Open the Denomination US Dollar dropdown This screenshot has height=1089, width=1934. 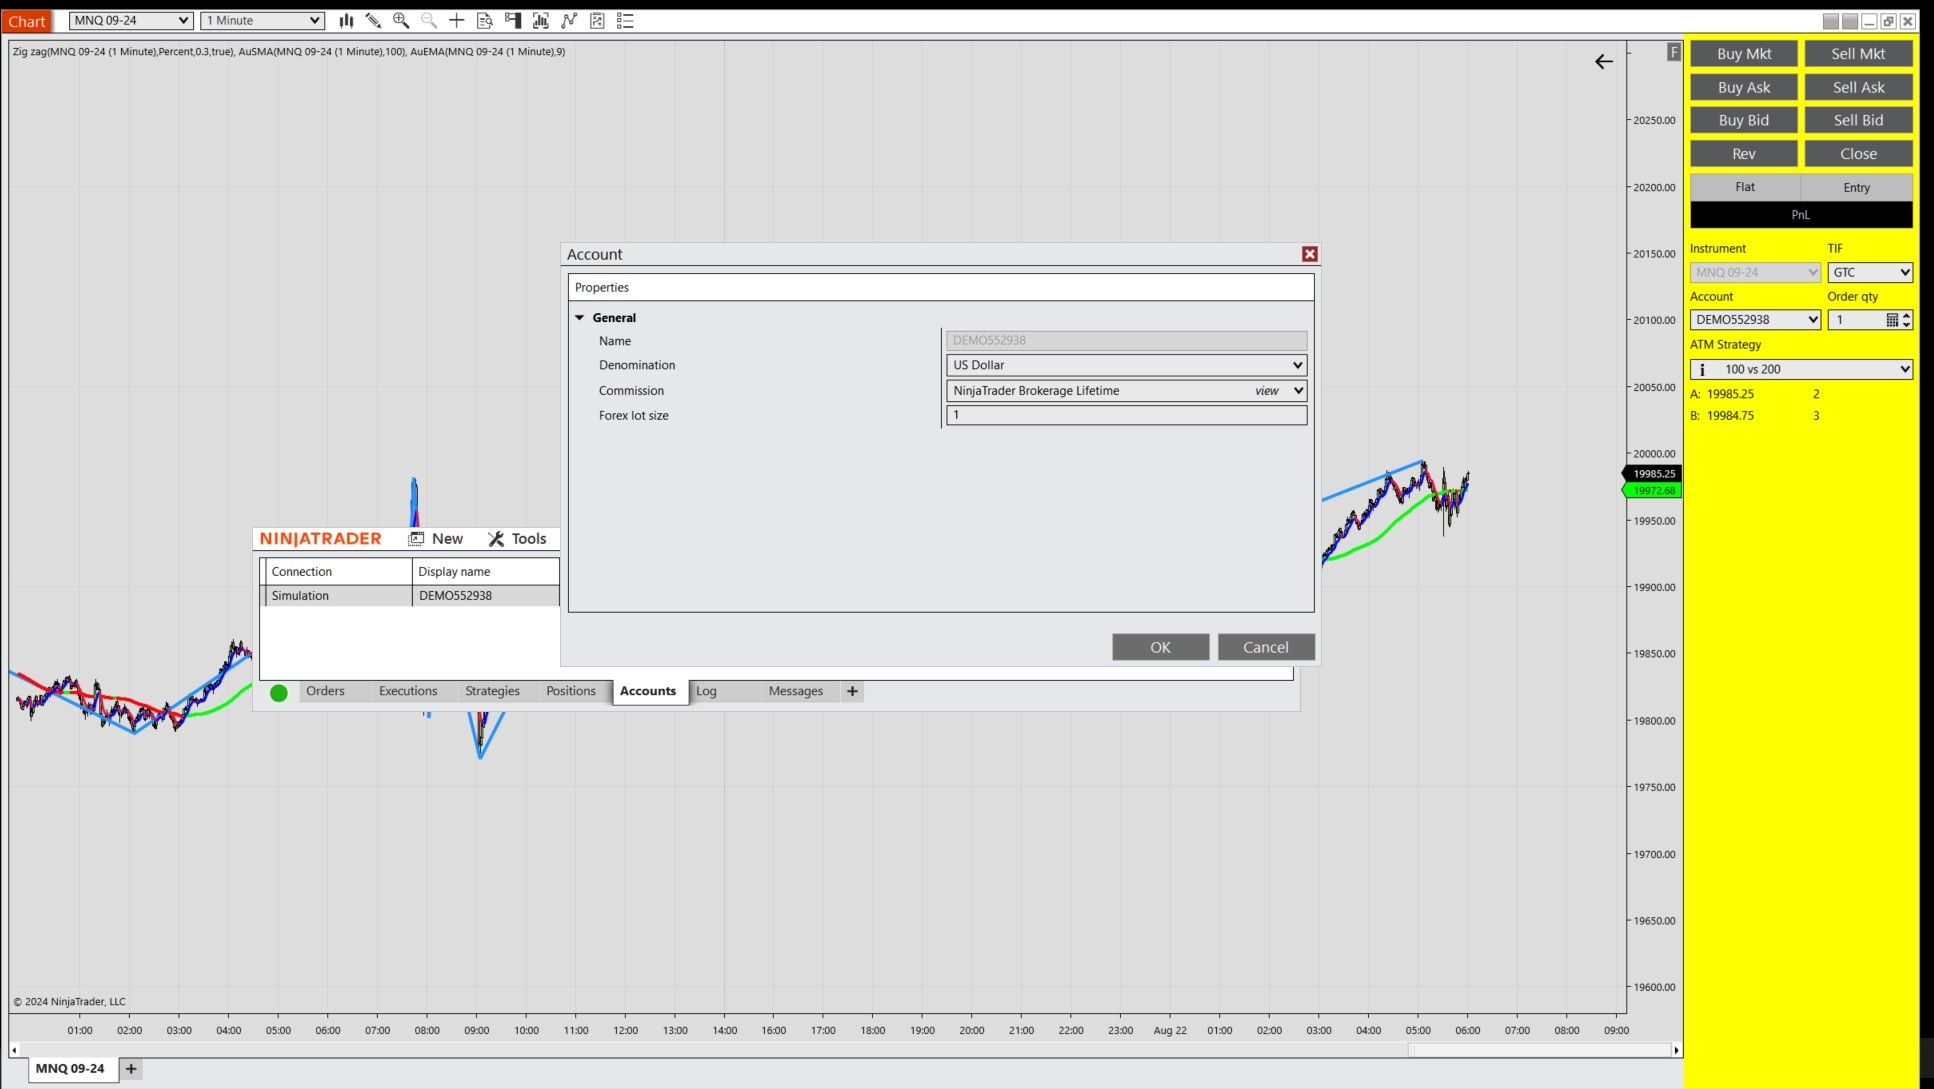(x=1126, y=365)
